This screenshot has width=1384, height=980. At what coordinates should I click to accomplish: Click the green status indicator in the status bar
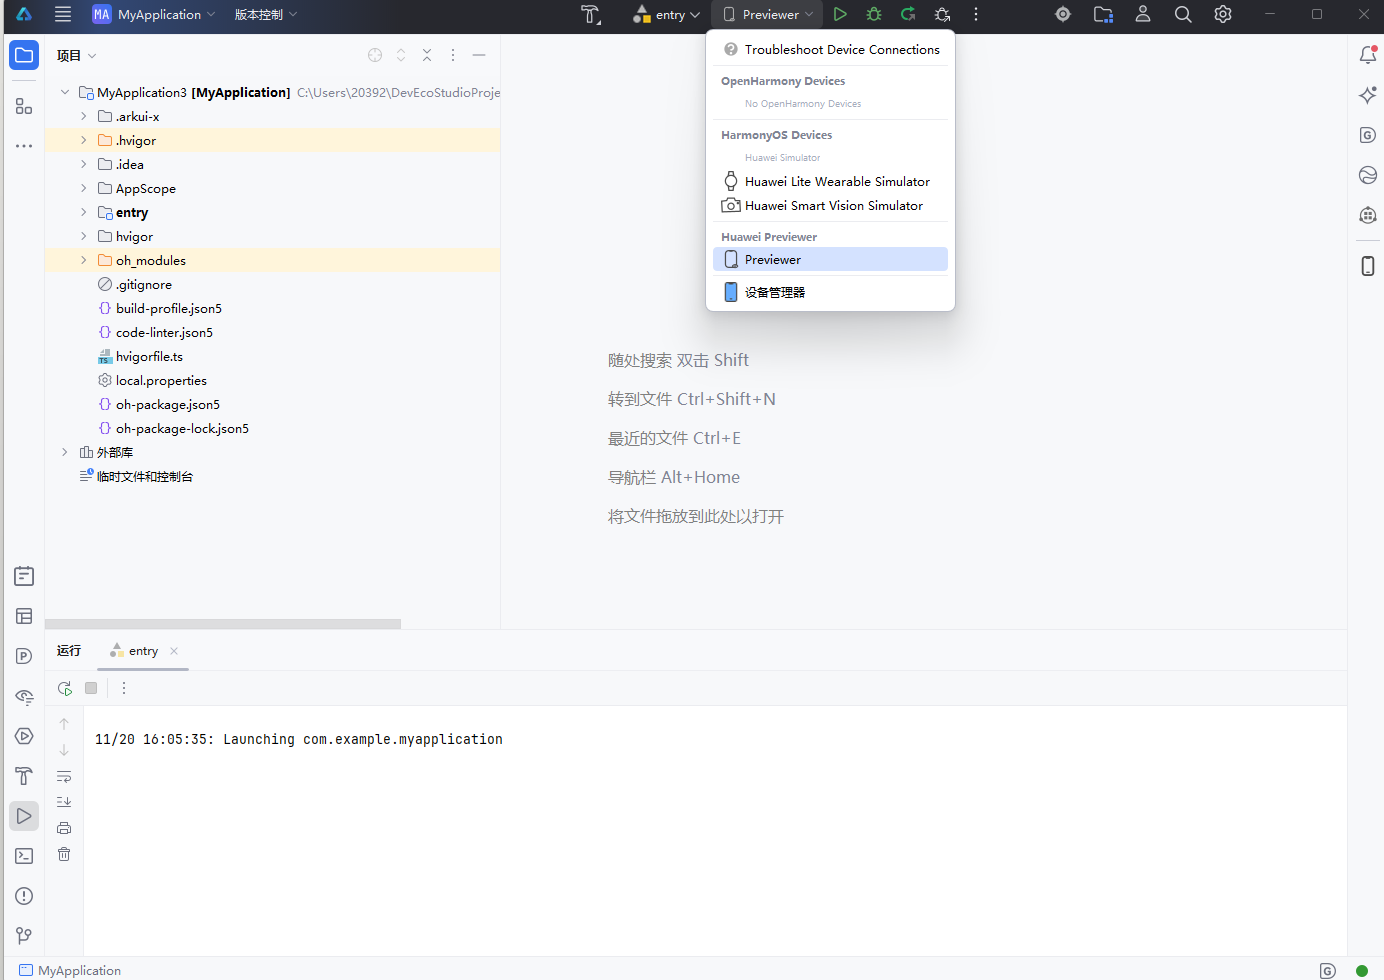click(x=1361, y=970)
